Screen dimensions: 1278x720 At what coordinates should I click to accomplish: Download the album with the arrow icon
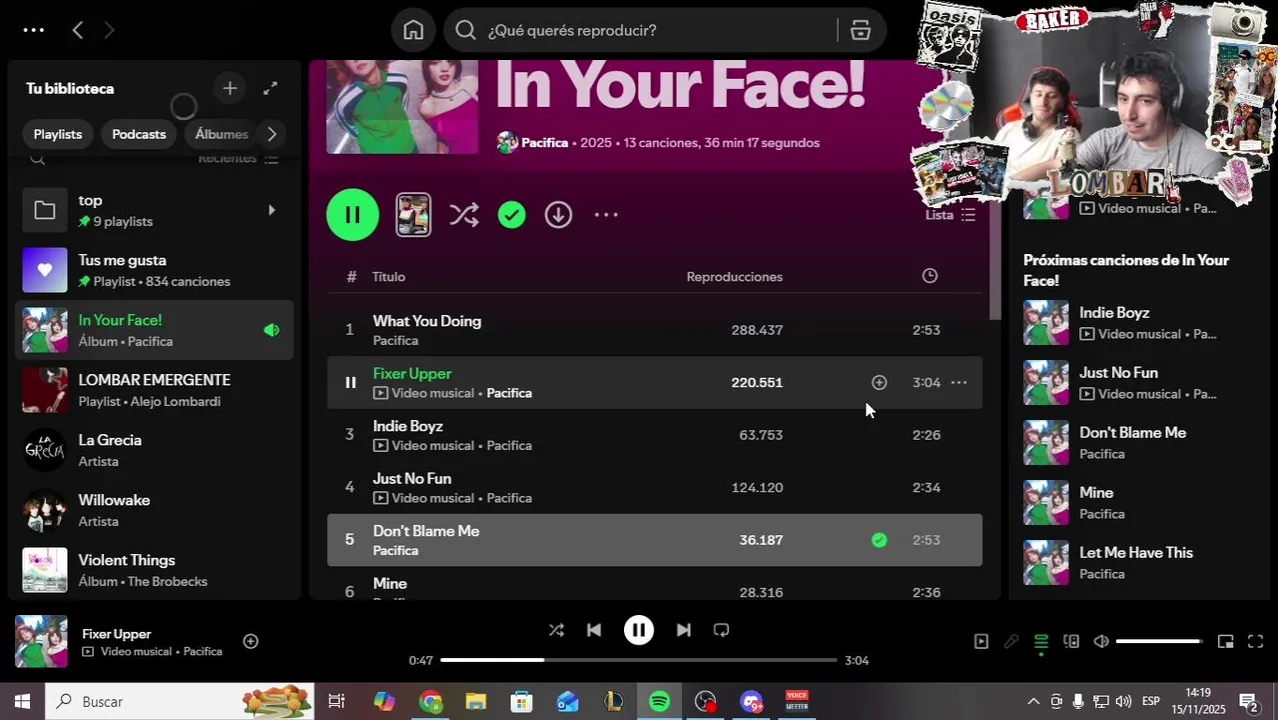pos(558,214)
